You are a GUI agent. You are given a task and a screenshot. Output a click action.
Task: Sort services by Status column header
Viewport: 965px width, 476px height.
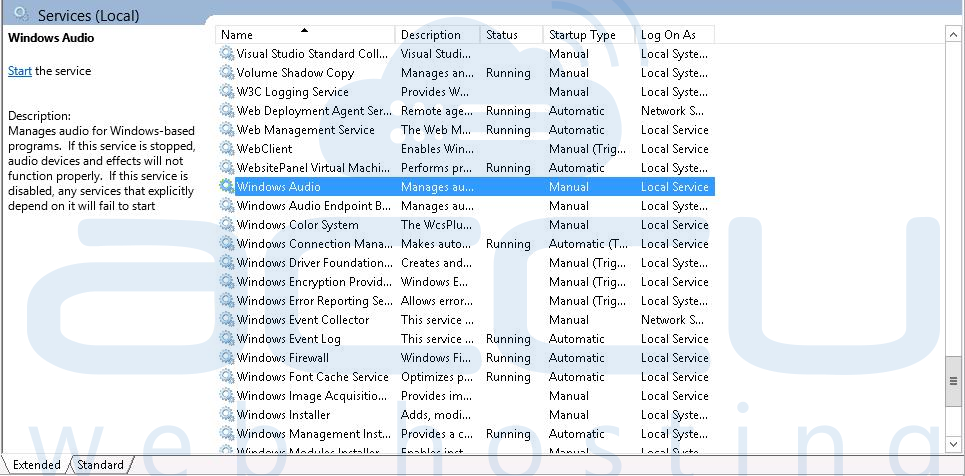511,35
